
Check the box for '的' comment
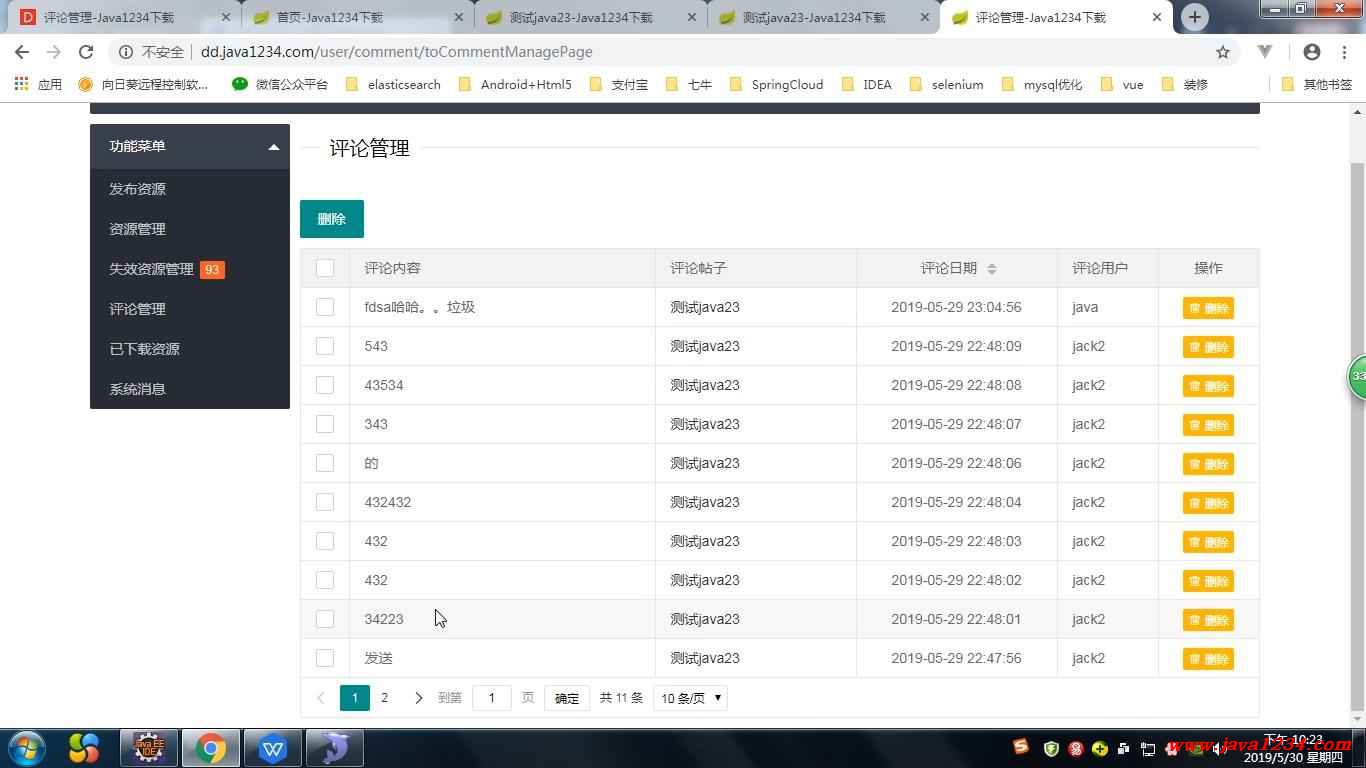(325, 463)
